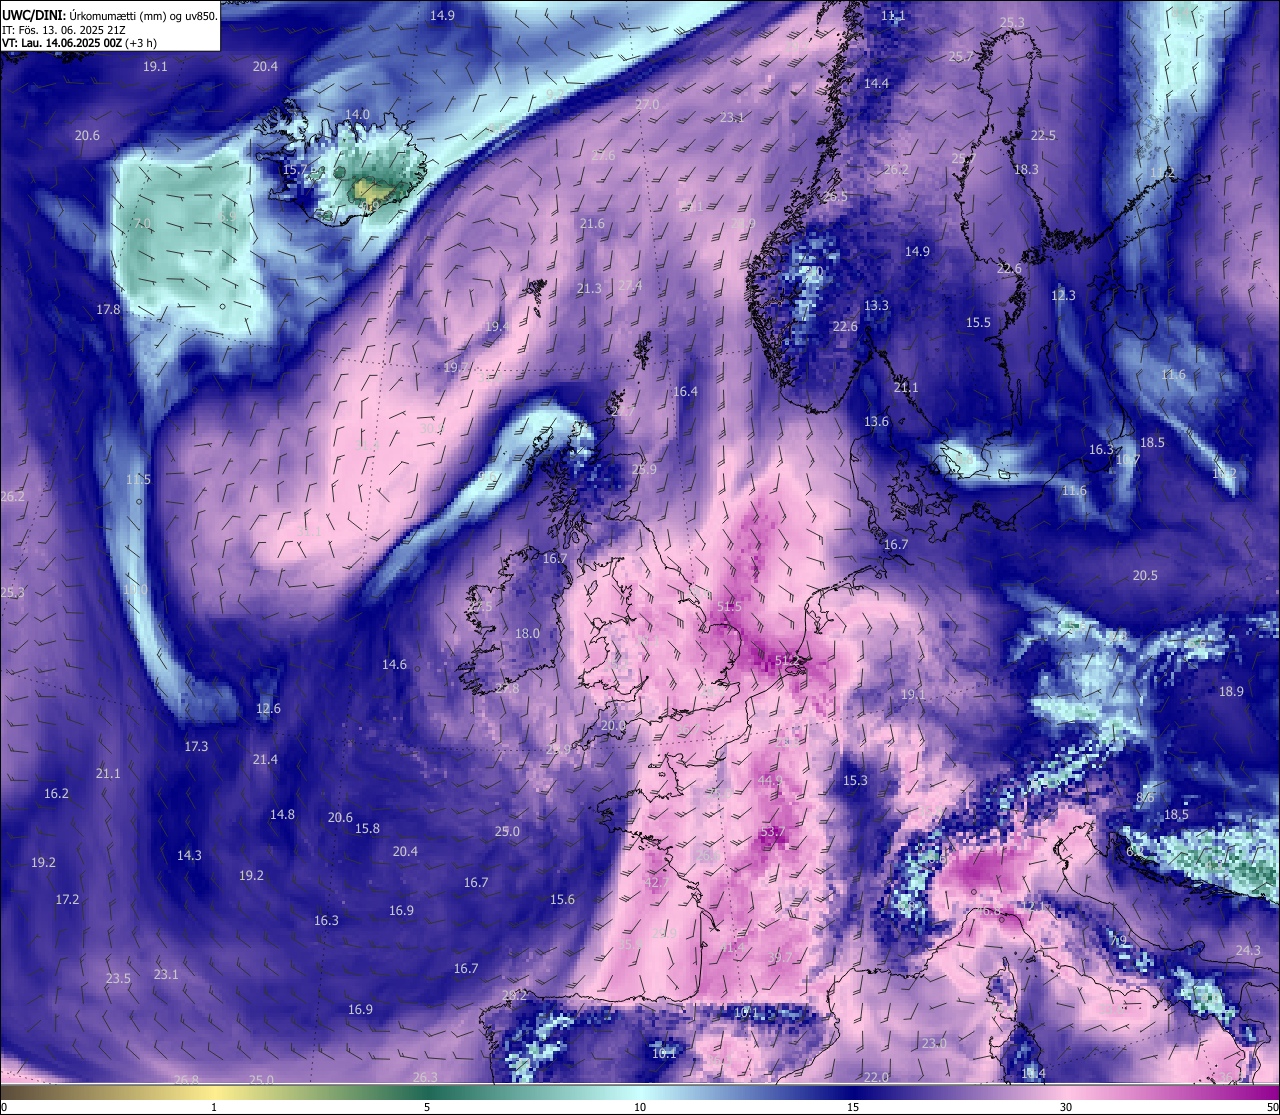Click the UWC/DINI Úrkomumætti title line
1280x1115 pixels.
pyautogui.click(x=109, y=16)
